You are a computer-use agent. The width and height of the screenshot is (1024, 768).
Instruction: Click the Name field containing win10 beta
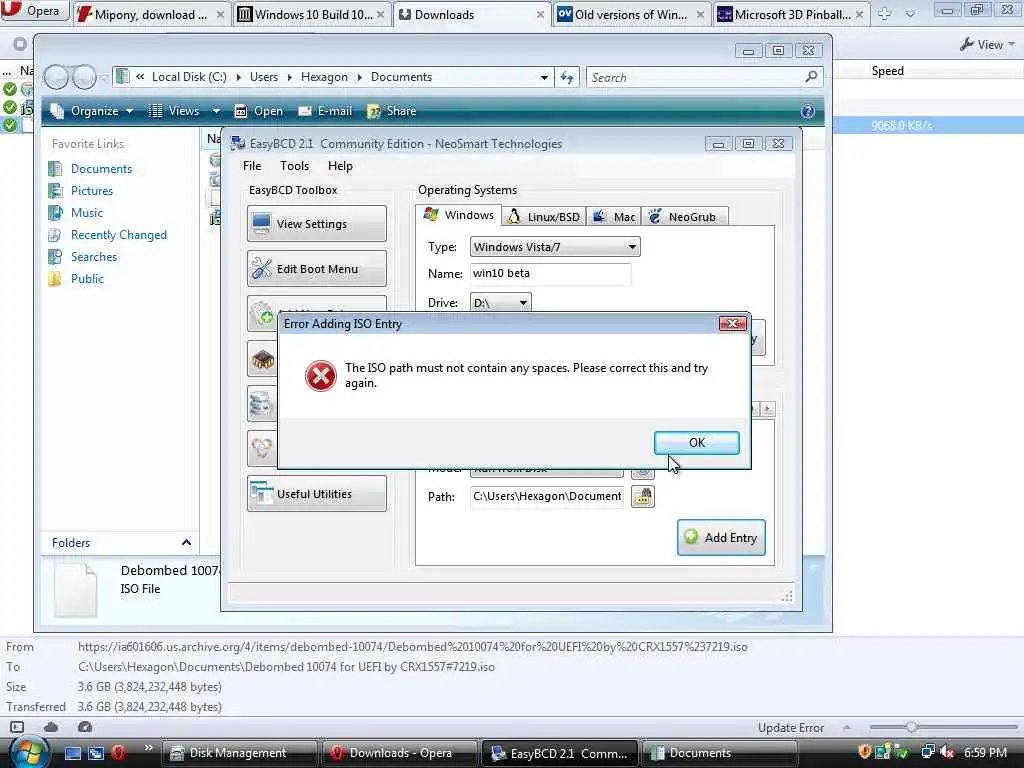click(550, 274)
